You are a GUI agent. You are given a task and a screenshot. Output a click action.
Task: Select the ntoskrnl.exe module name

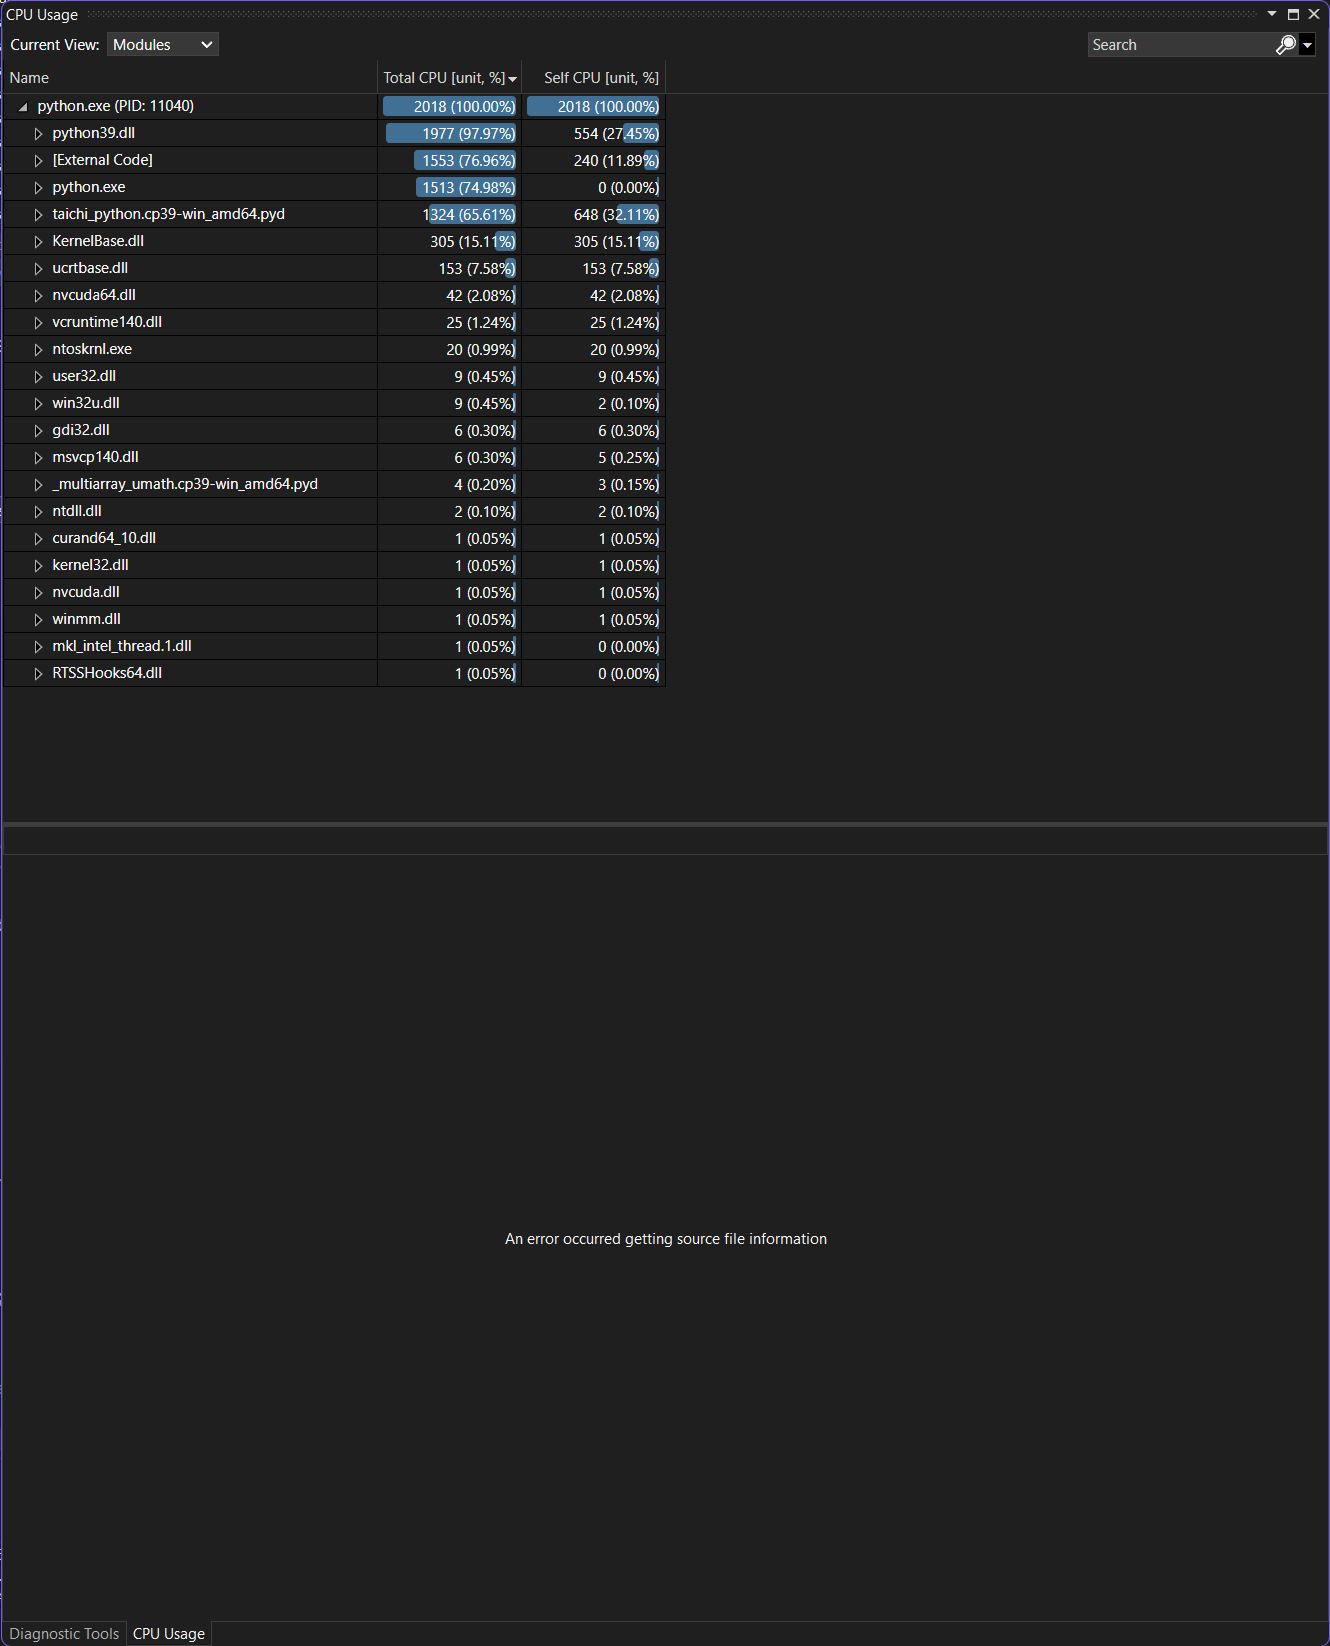[92, 349]
